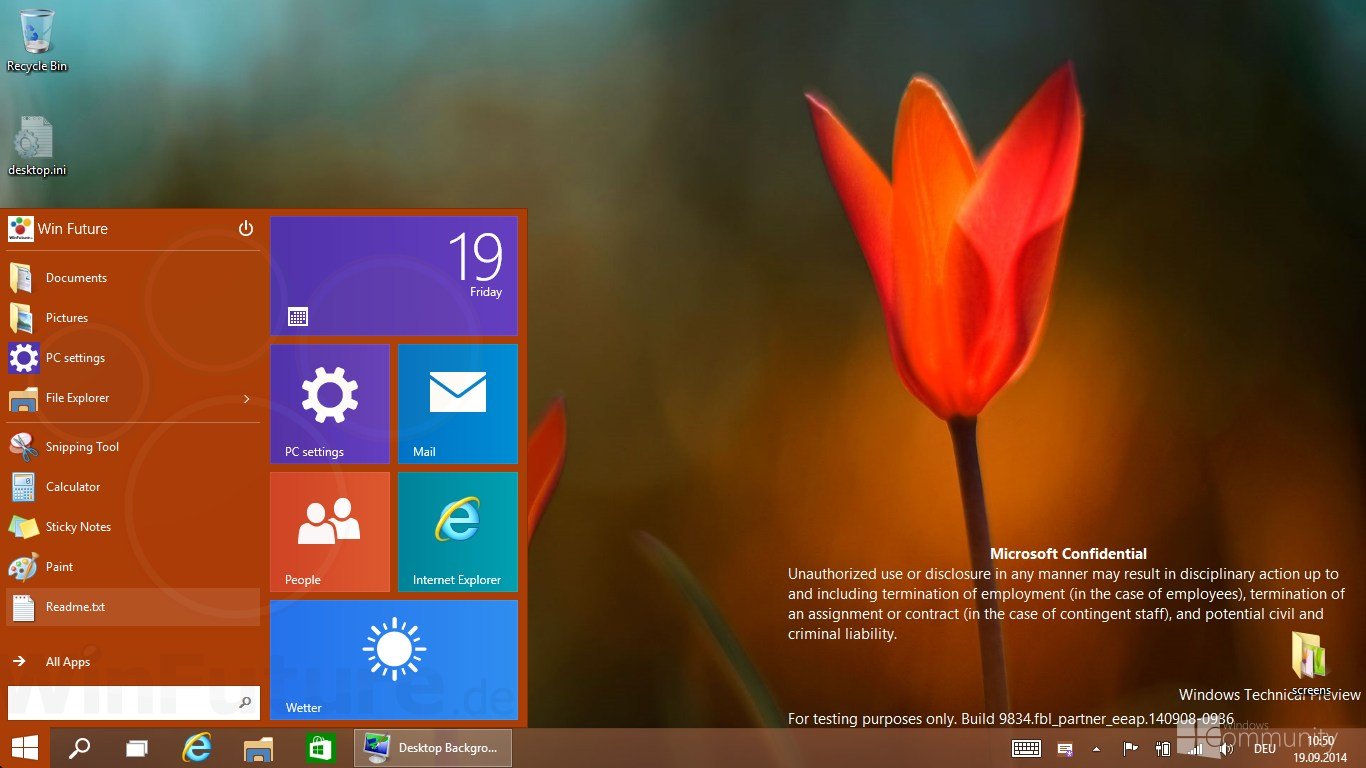1366x768 pixels.
Task: Change the DEU input language
Action: (x=1264, y=749)
